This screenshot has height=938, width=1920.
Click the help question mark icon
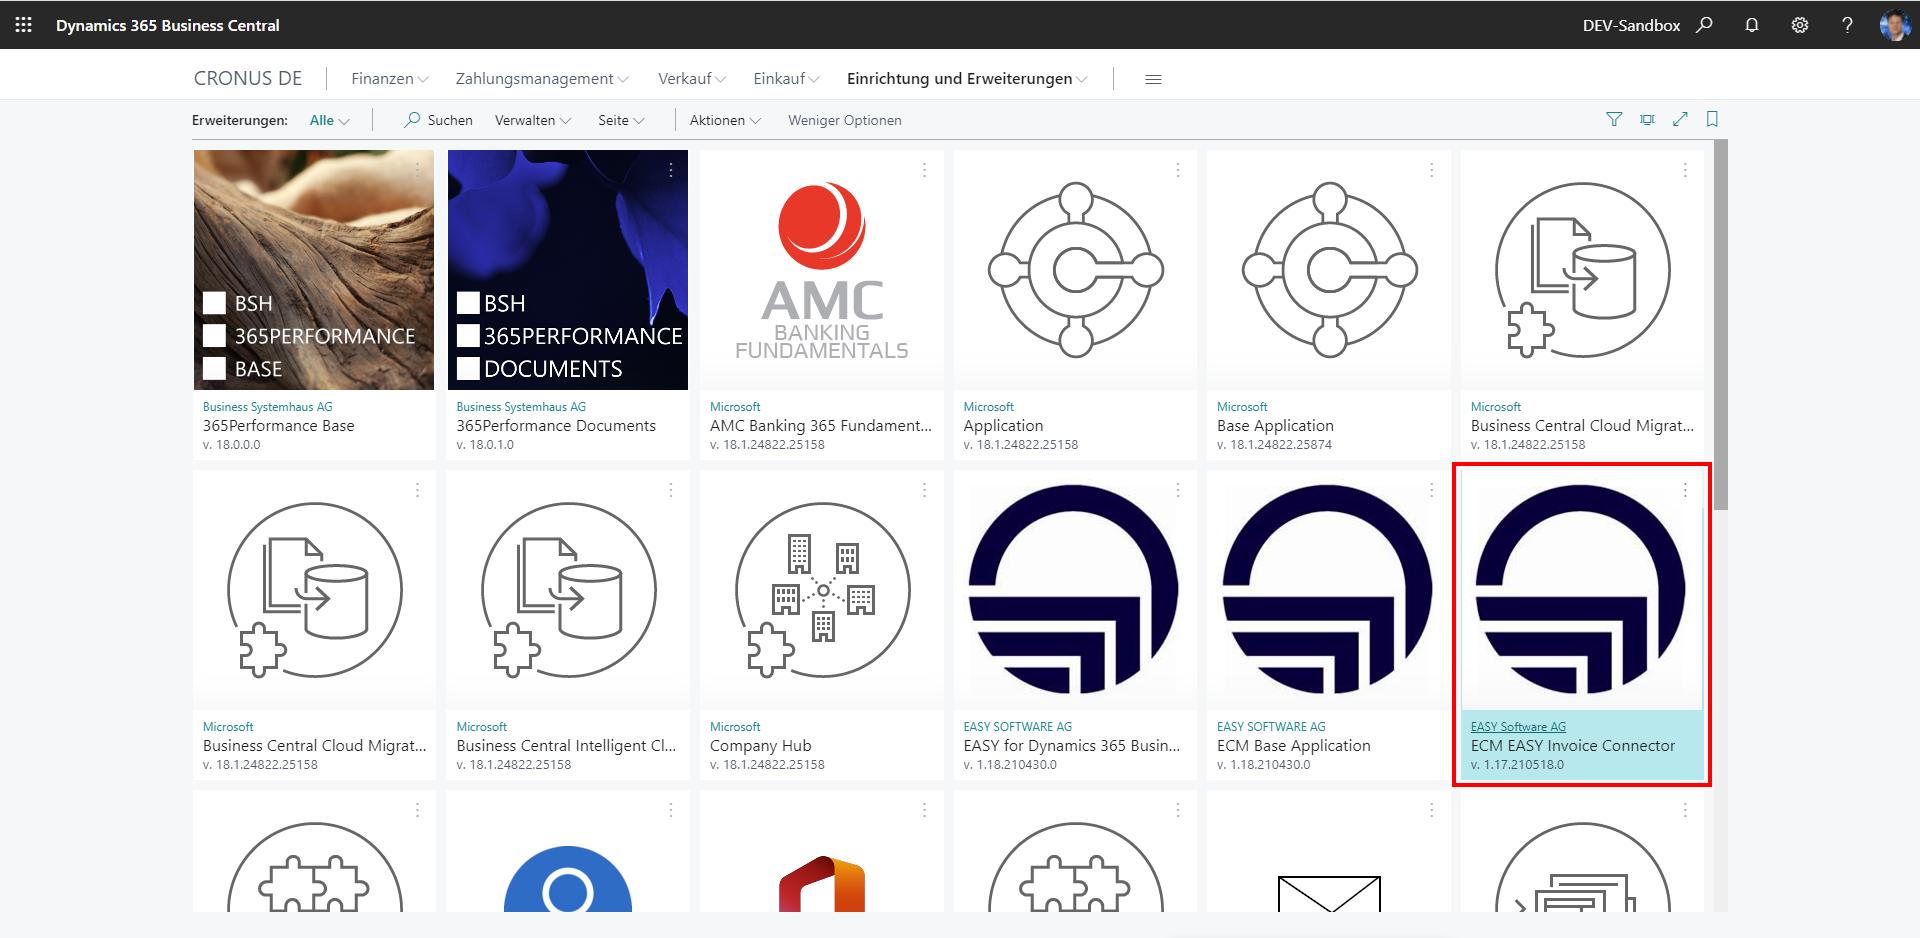1847,25
